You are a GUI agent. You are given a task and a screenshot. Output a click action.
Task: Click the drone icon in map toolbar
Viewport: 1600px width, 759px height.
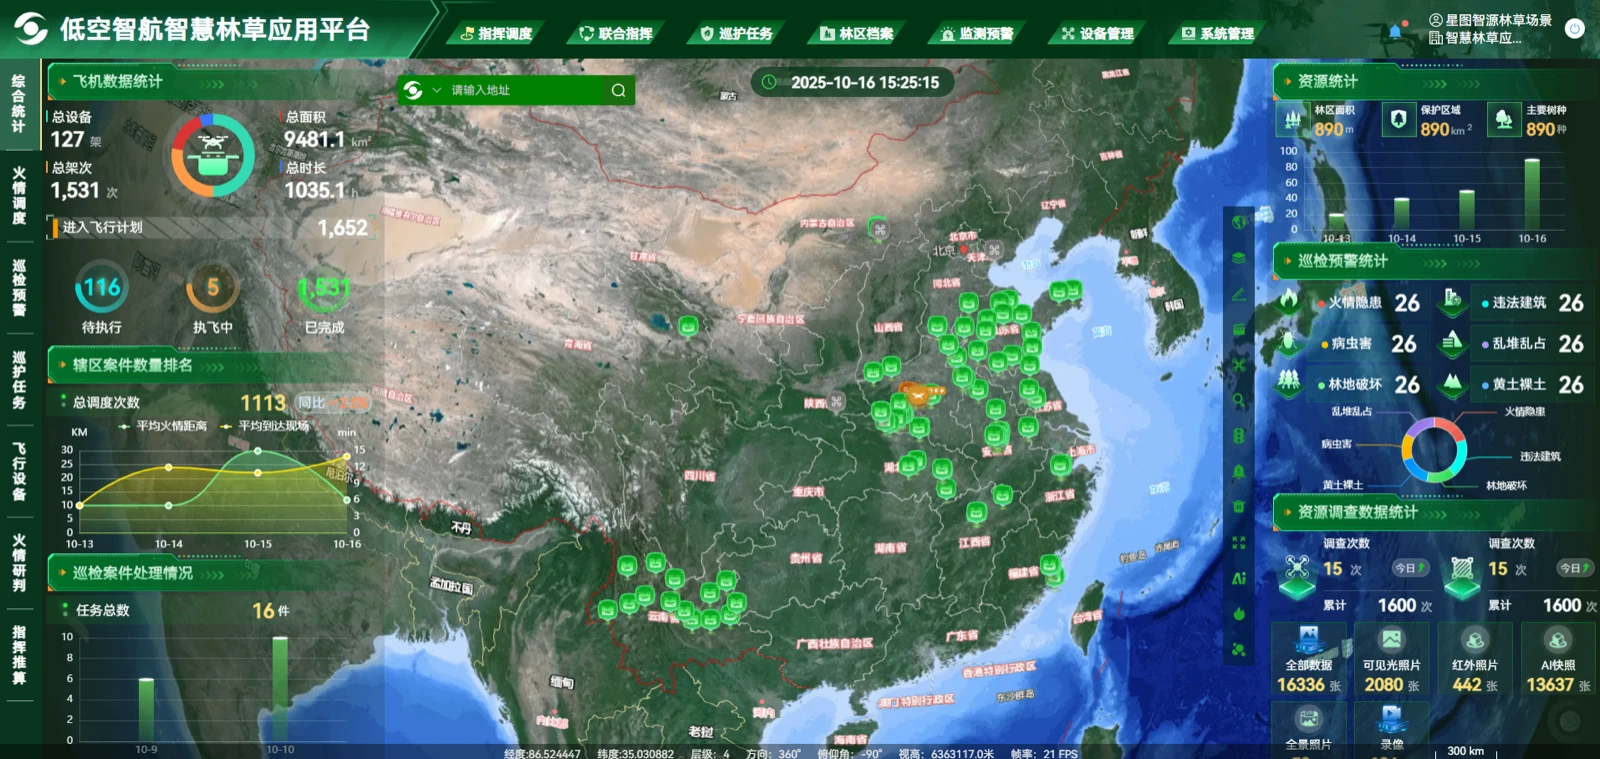[1239, 365]
